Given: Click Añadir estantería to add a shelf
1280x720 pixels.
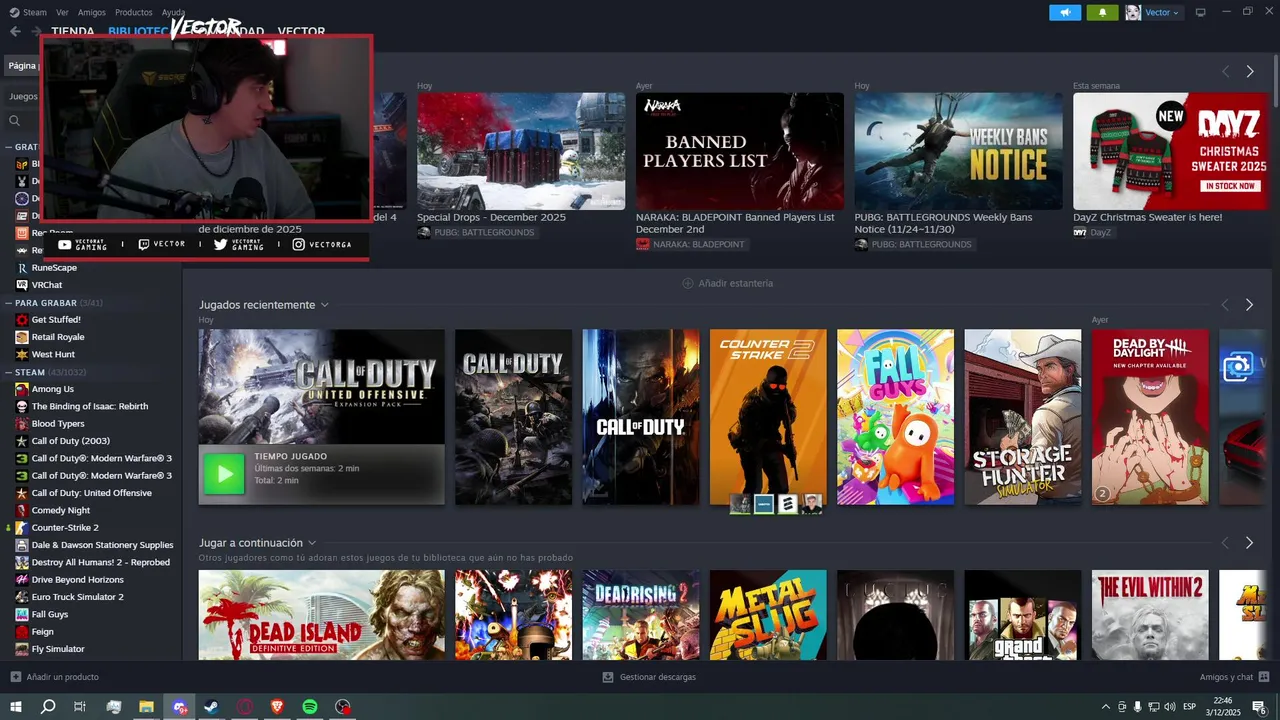Looking at the screenshot, I should pyautogui.click(x=727, y=283).
